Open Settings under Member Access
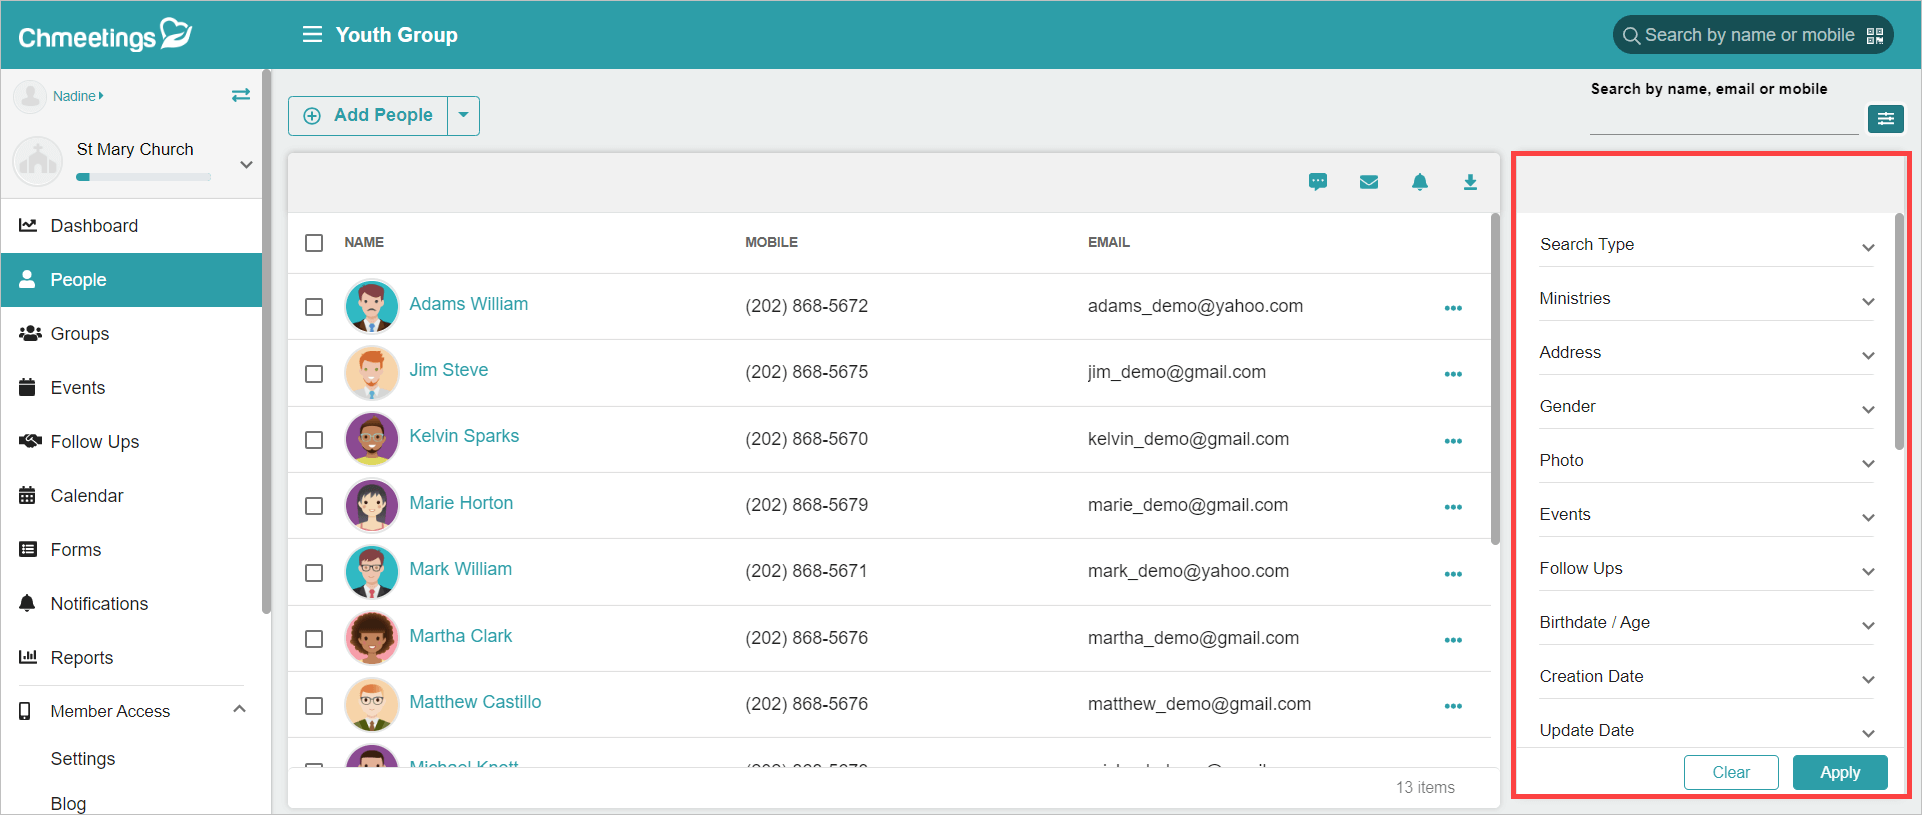This screenshot has width=1922, height=815. coord(83,759)
